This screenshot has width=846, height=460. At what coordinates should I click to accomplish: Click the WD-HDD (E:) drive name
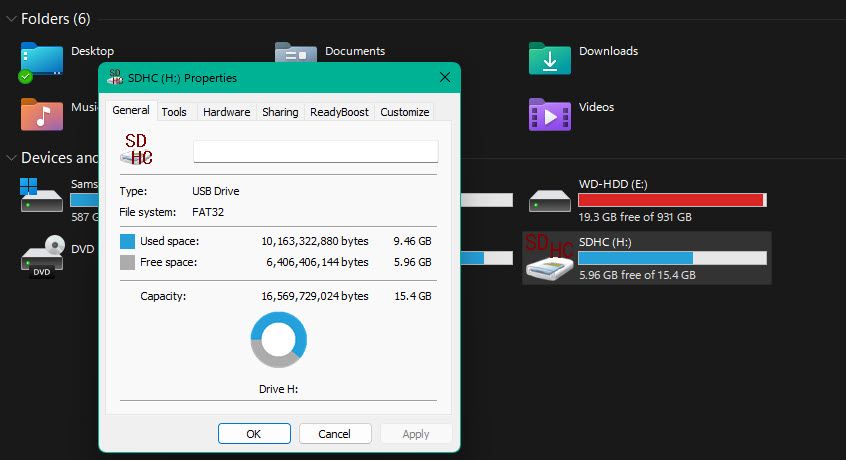(613, 184)
